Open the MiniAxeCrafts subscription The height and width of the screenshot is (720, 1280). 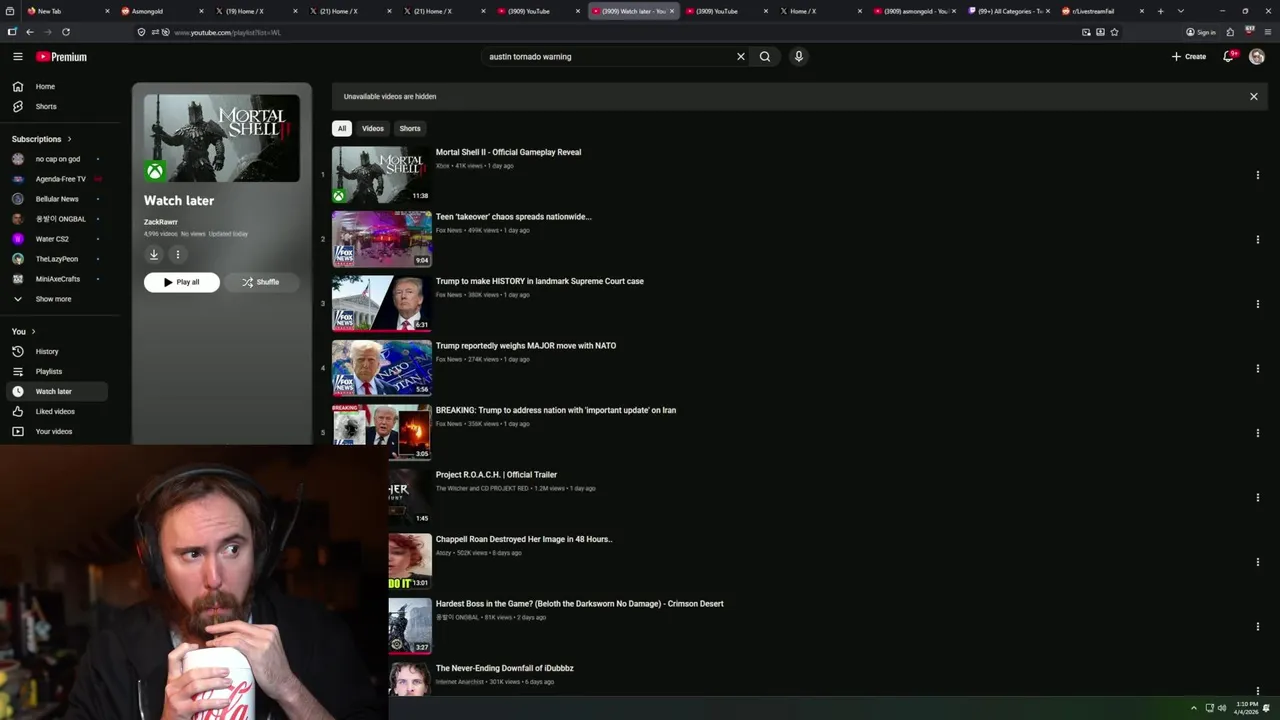[57, 279]
